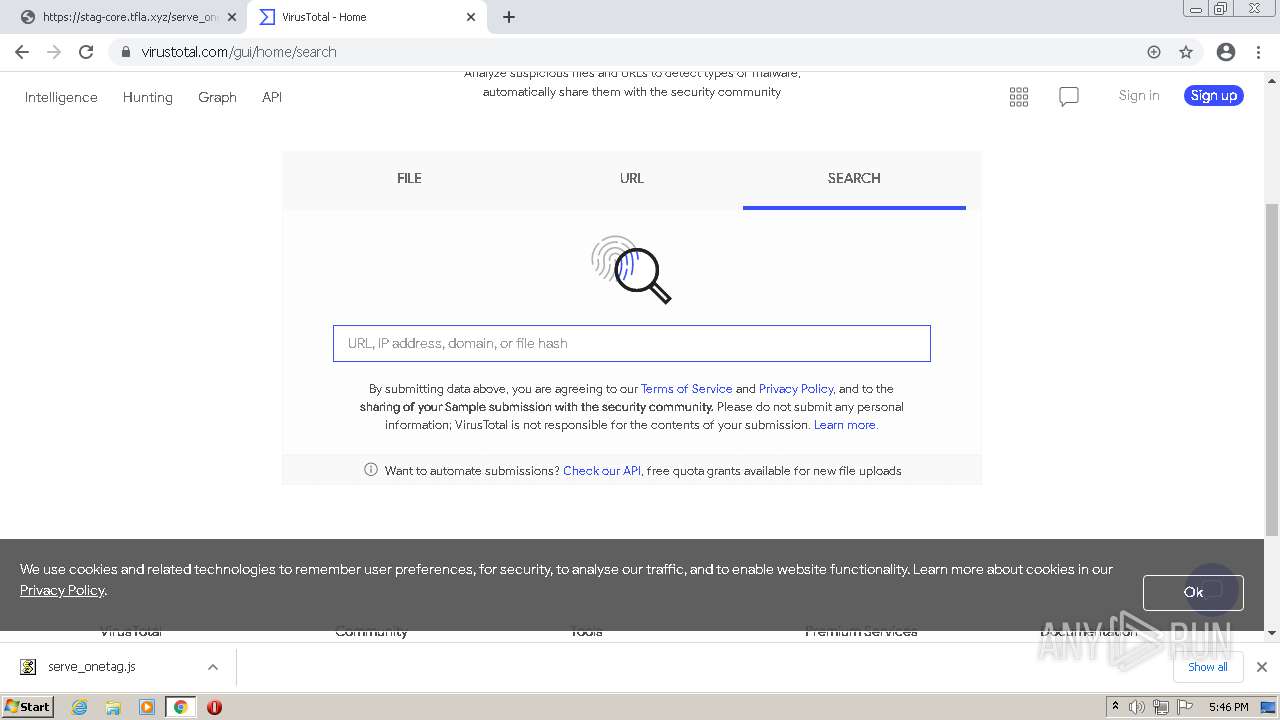Image resolution: width=1280 pixels, height=720 pixels.
Task: Open Privacy Policy link in cookie banner
Action: [62, 590]
